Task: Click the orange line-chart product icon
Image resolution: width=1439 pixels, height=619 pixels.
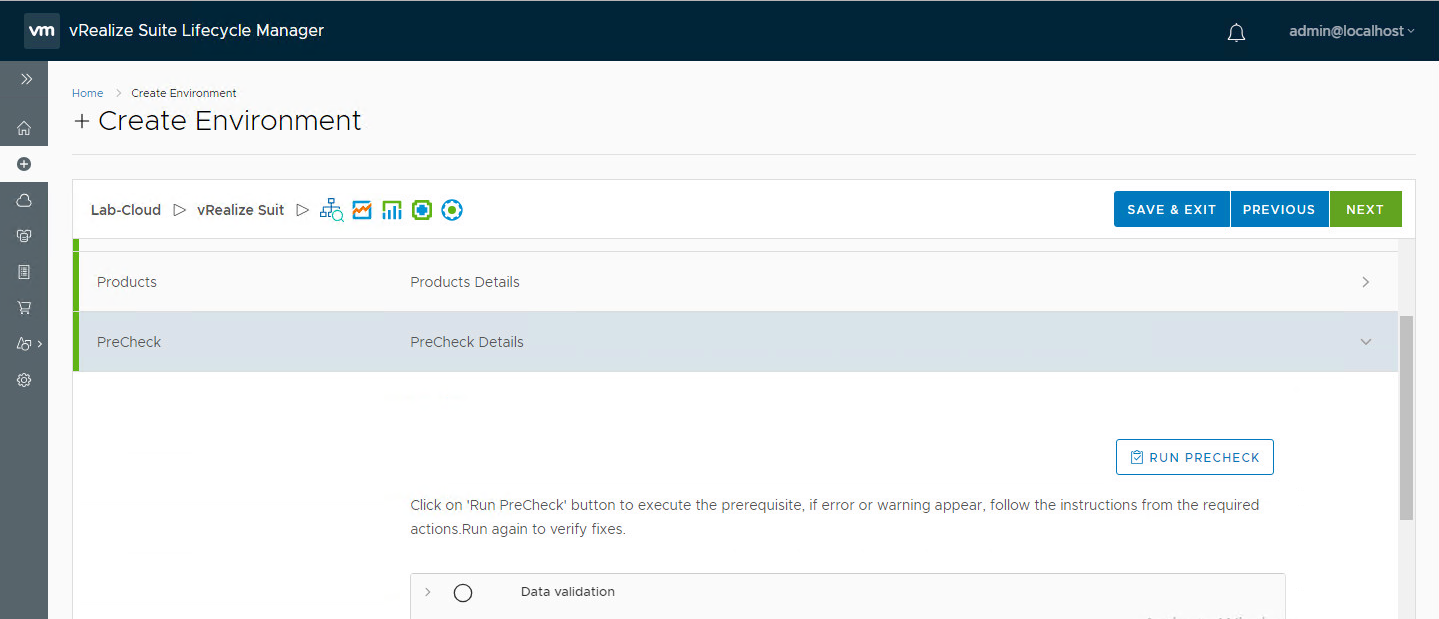Action: (x=362, y=210)
